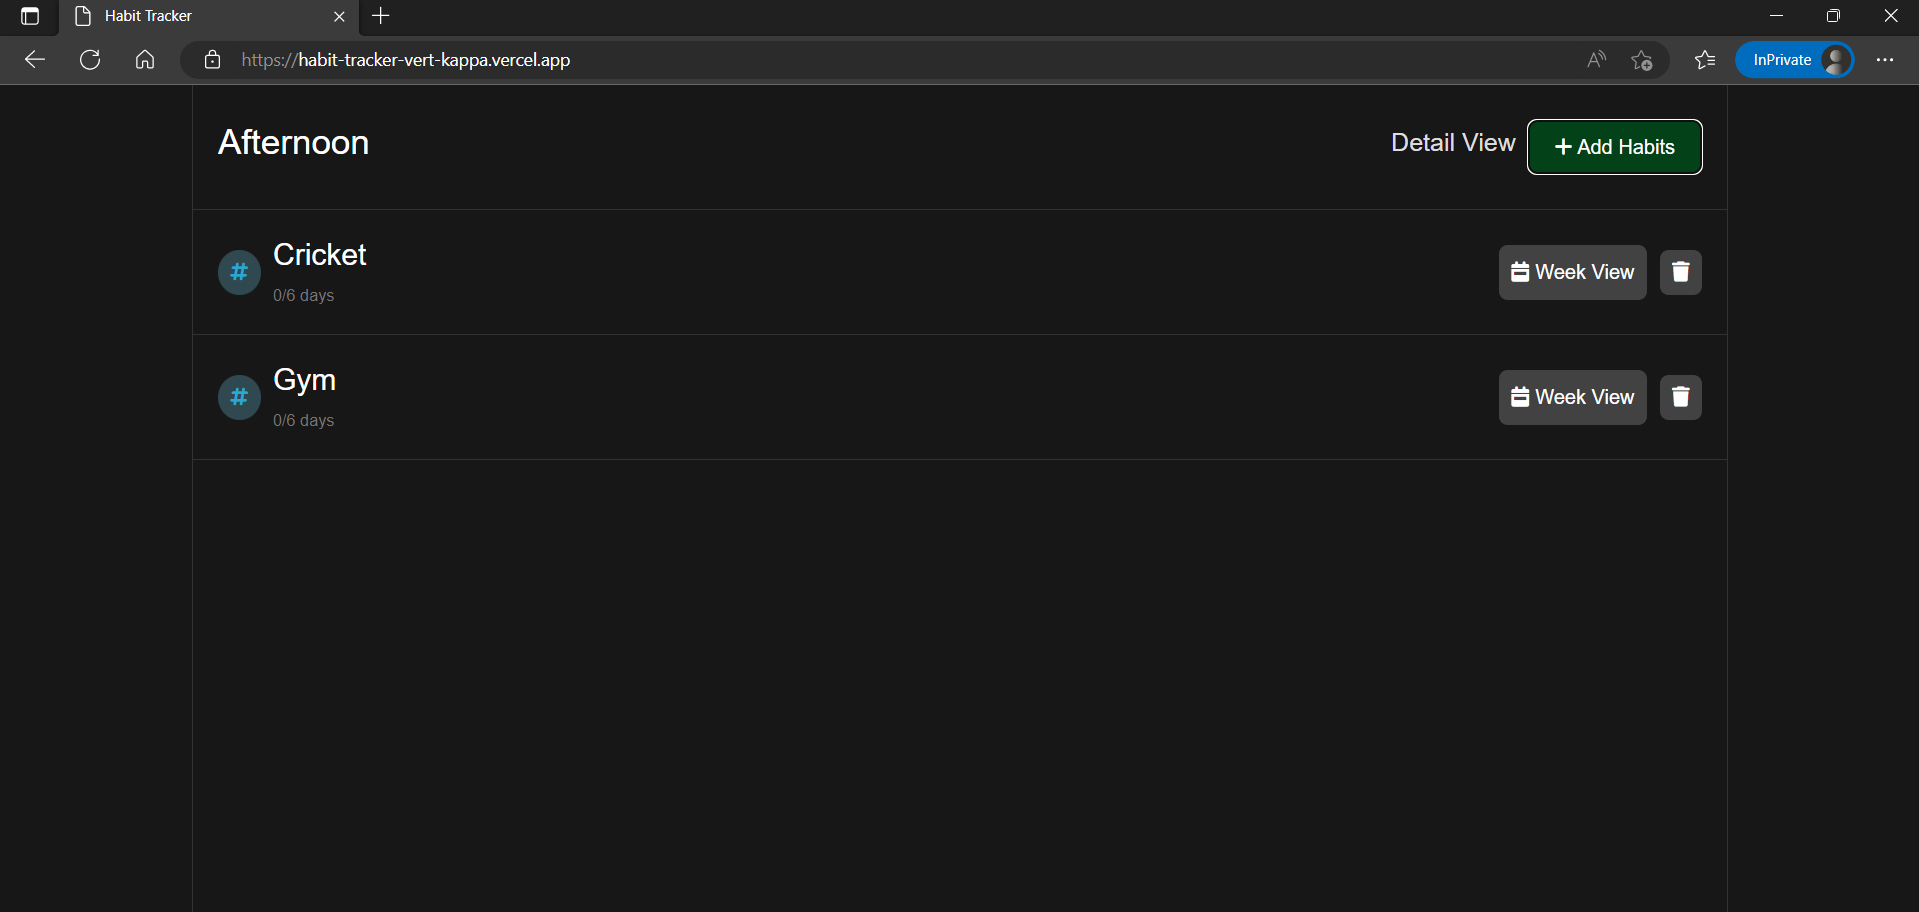
Task: Click the hashtag icon beside Cricket habit
Action: point(238,271)
